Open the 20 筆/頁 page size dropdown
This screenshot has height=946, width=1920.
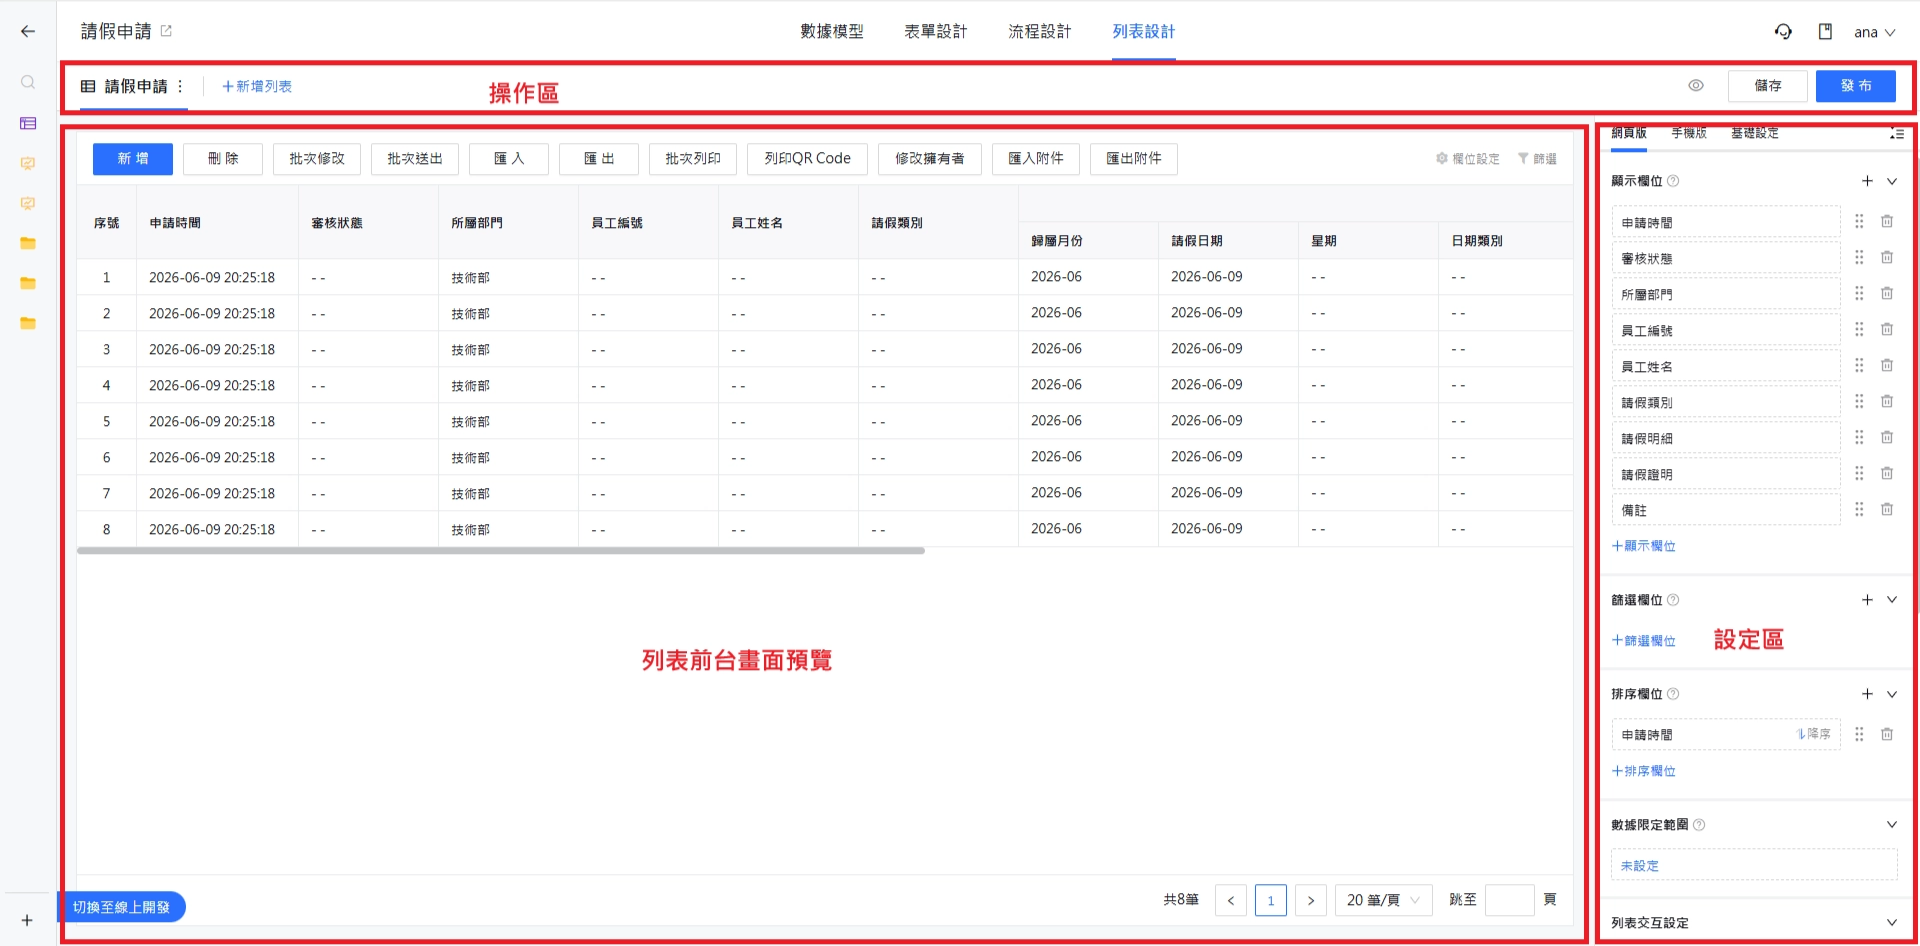[x=1384, y=900]
